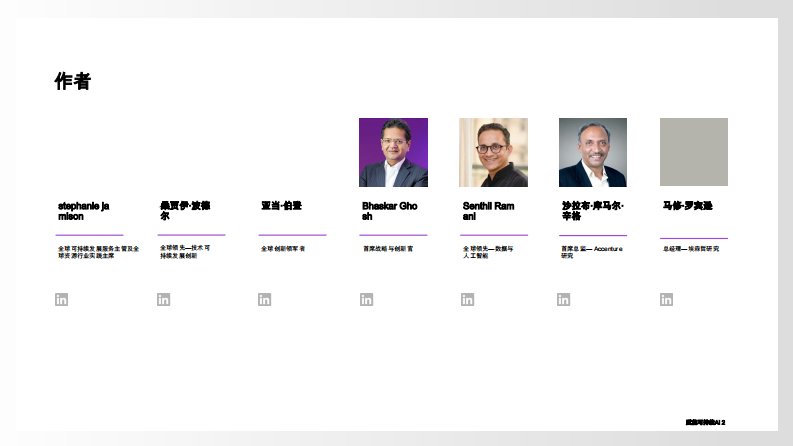793x446 pixels.
Task: Click the page number footer text
Action: 705,421
